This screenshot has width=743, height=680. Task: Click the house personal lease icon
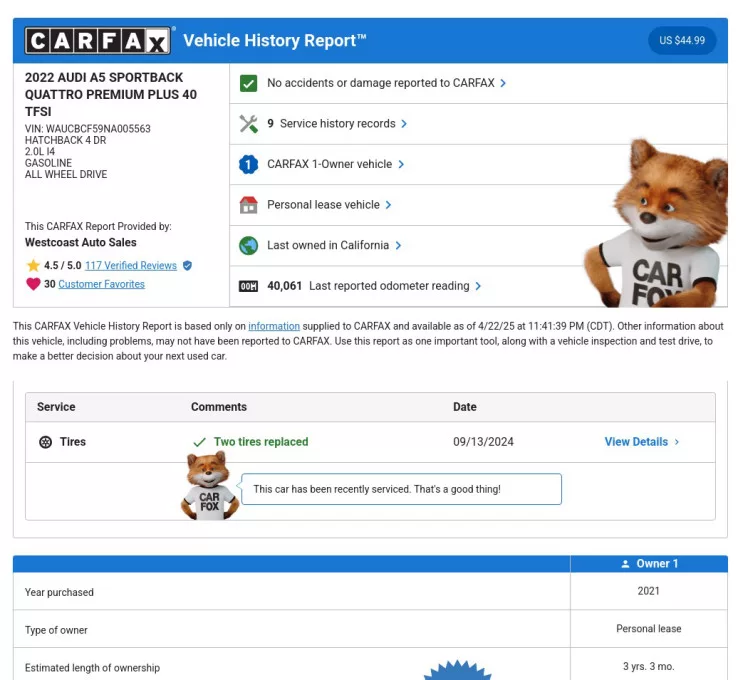249,205
